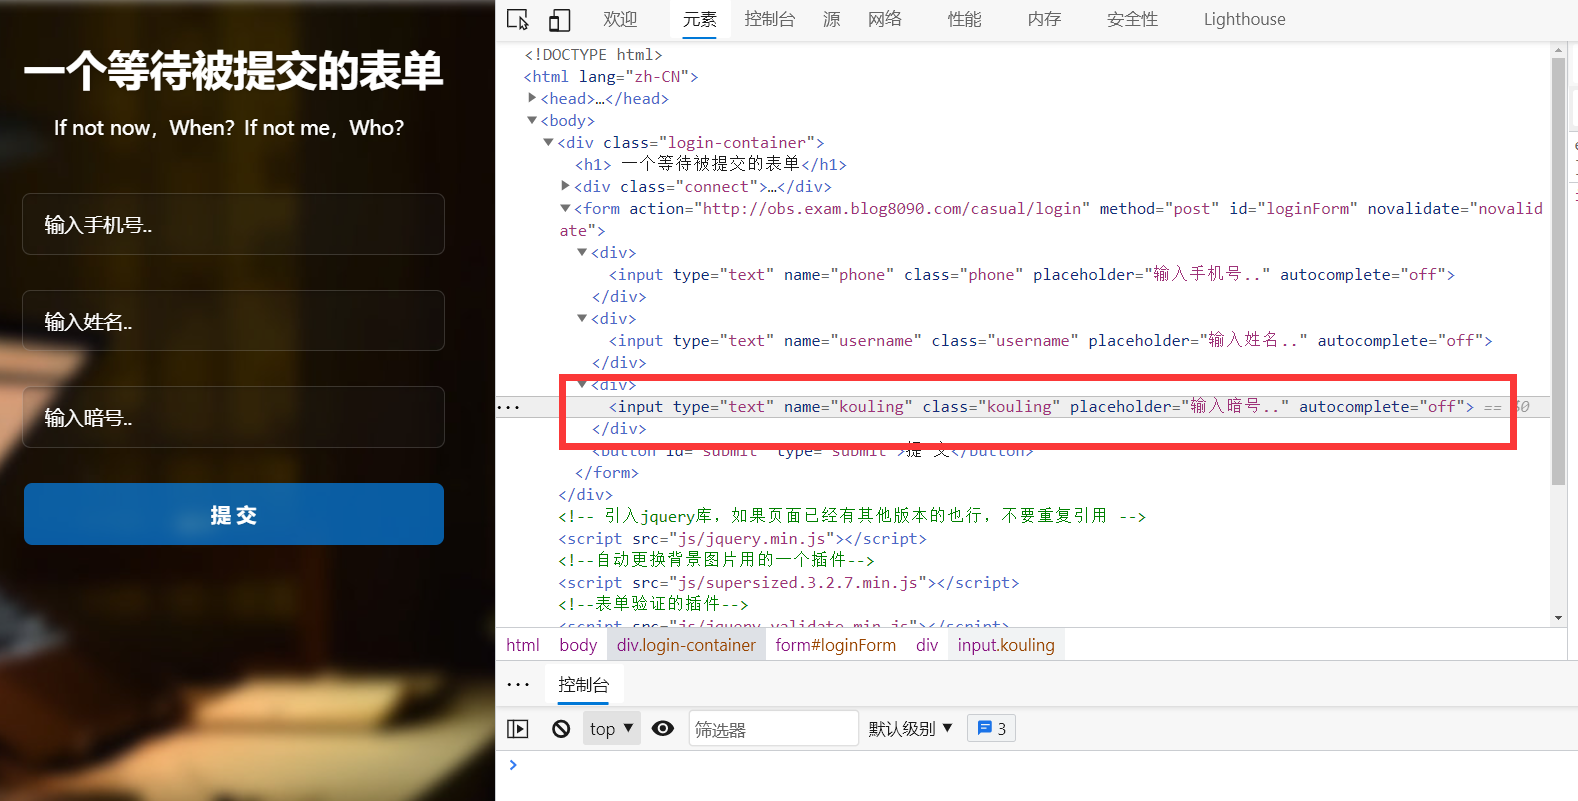Select the closing form tag line
The height and width of the screenshot is (801, 1578).
pyautogui.click(x=607, y=472)
